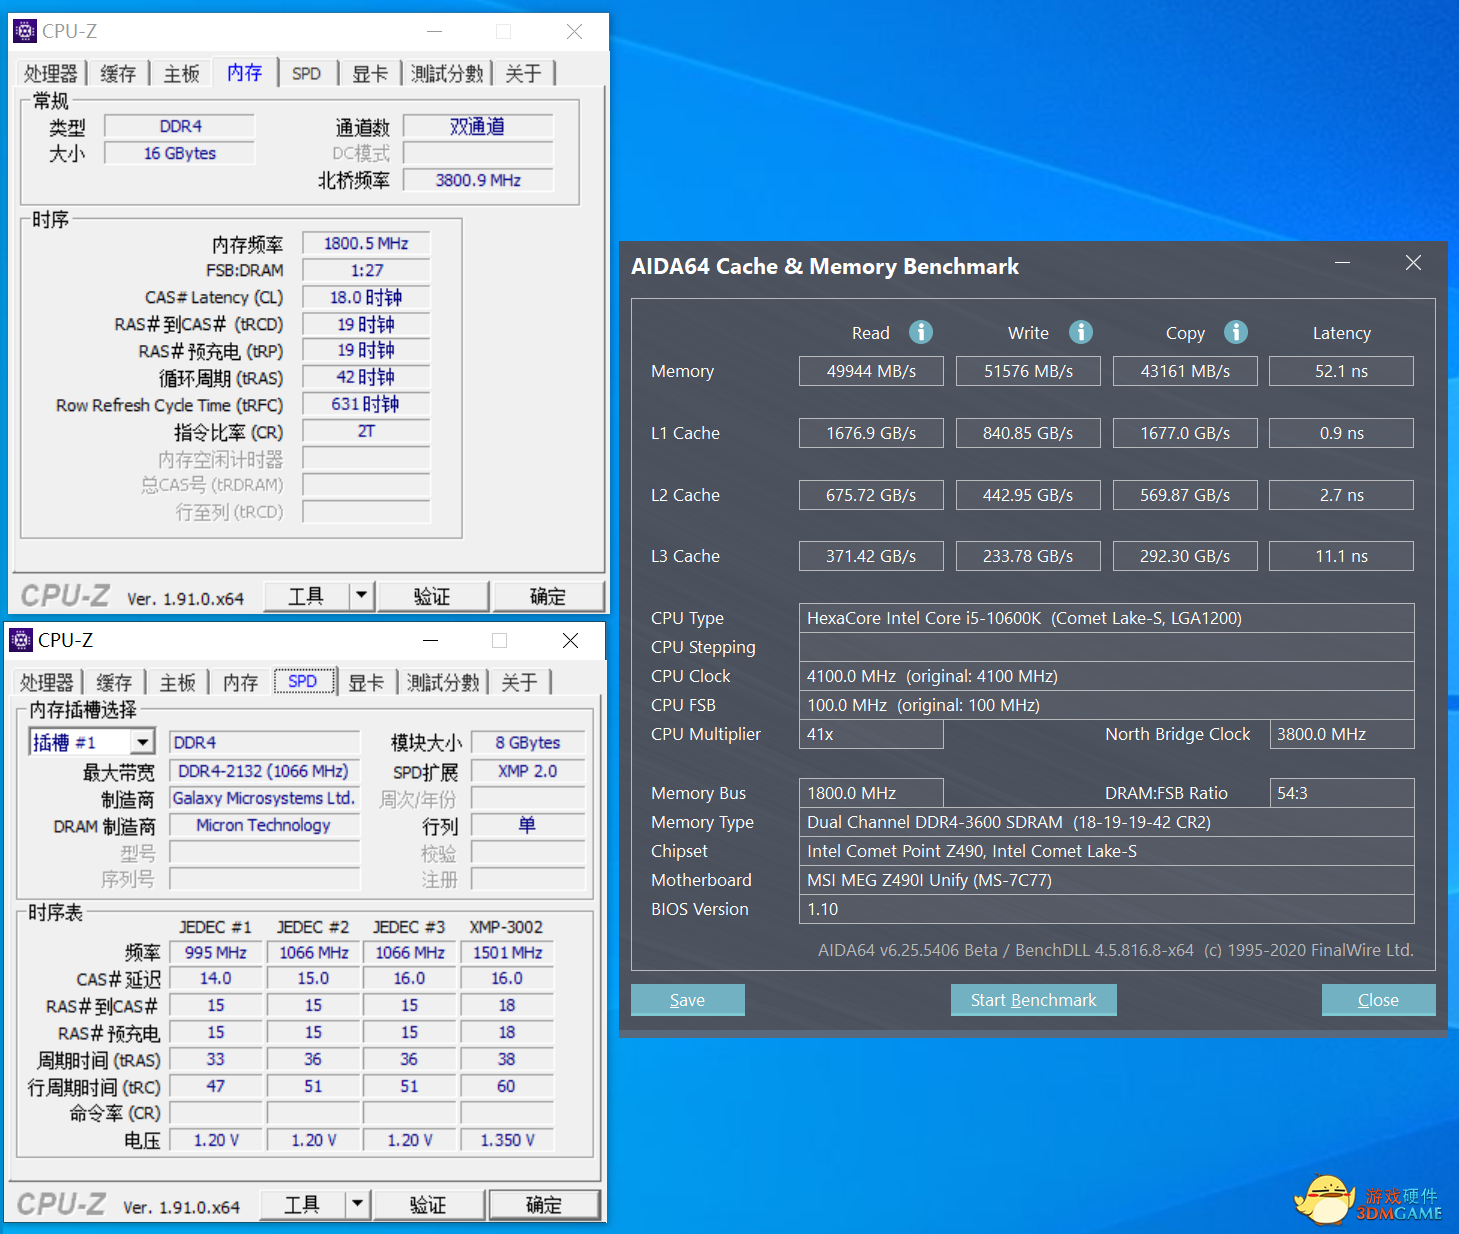Click Write info icon in AIDA64
This screenshot has width=1459, height=1234.
point(1081,332)
